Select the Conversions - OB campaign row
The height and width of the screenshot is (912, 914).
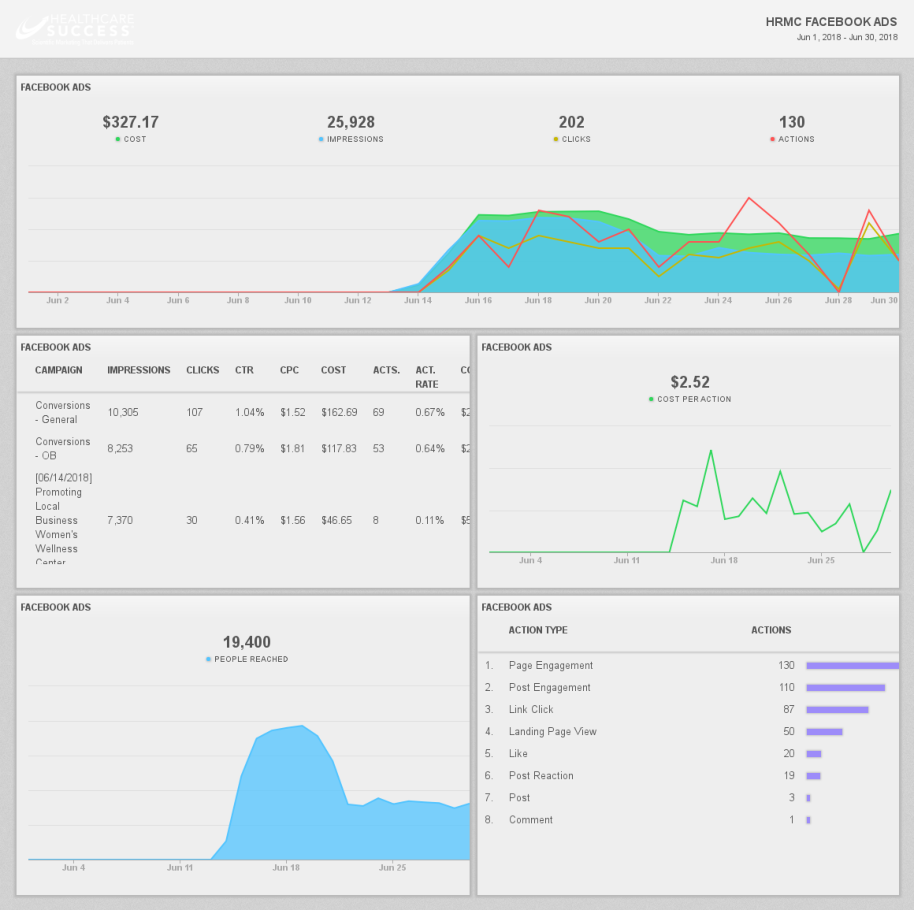243,449
